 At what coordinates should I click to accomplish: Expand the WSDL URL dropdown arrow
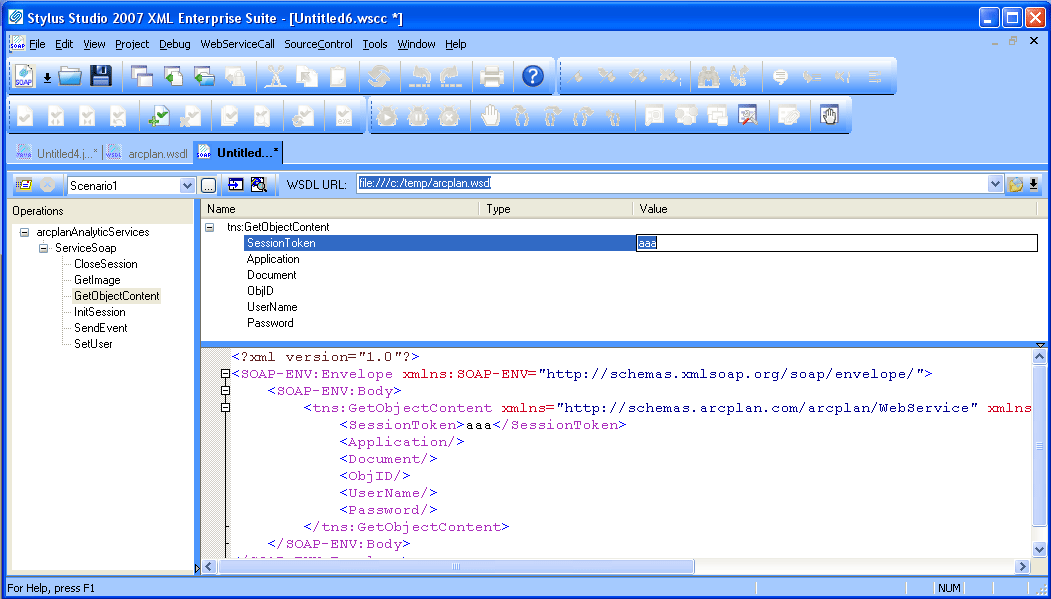point(995,185)
